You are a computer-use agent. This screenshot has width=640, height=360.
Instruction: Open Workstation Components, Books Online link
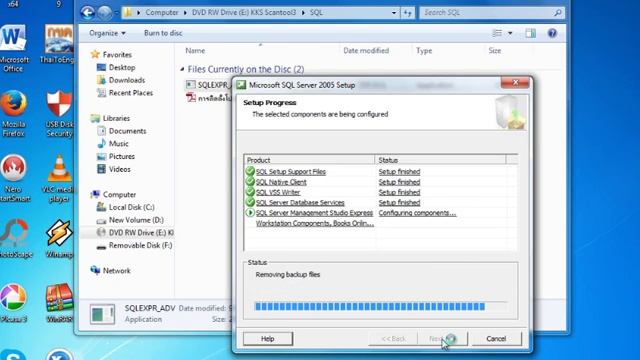[315, 223]
